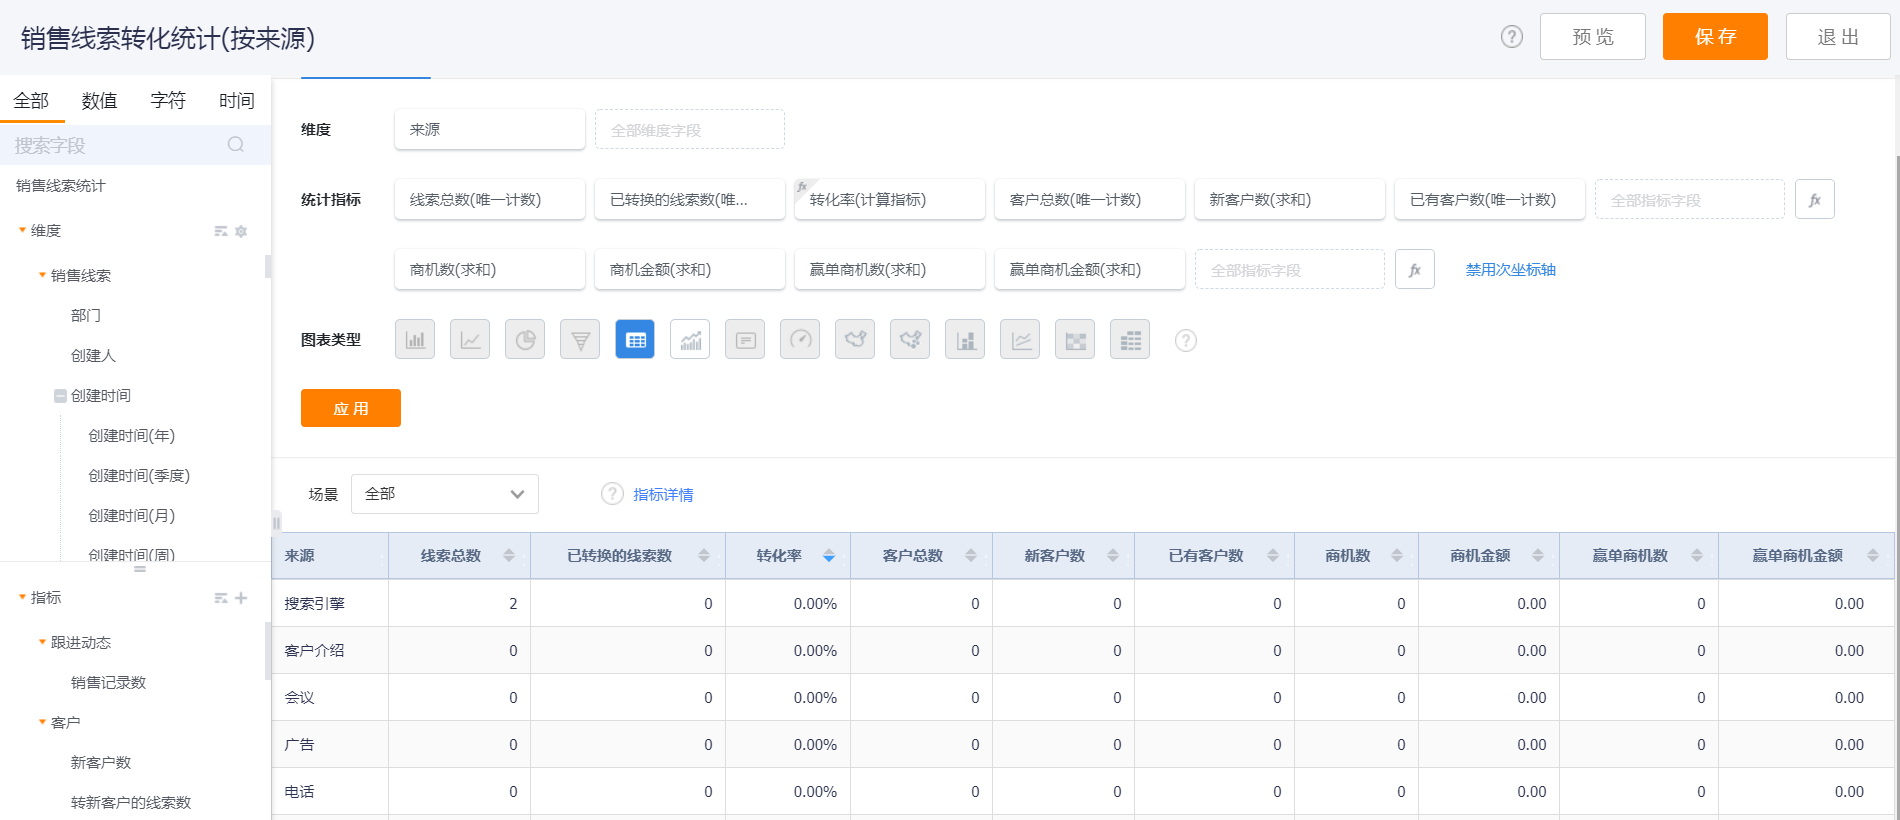Viewport: 1900px width, 820px height.
Task: Open dimension settings gear icon
Action: tap(241, 231)
